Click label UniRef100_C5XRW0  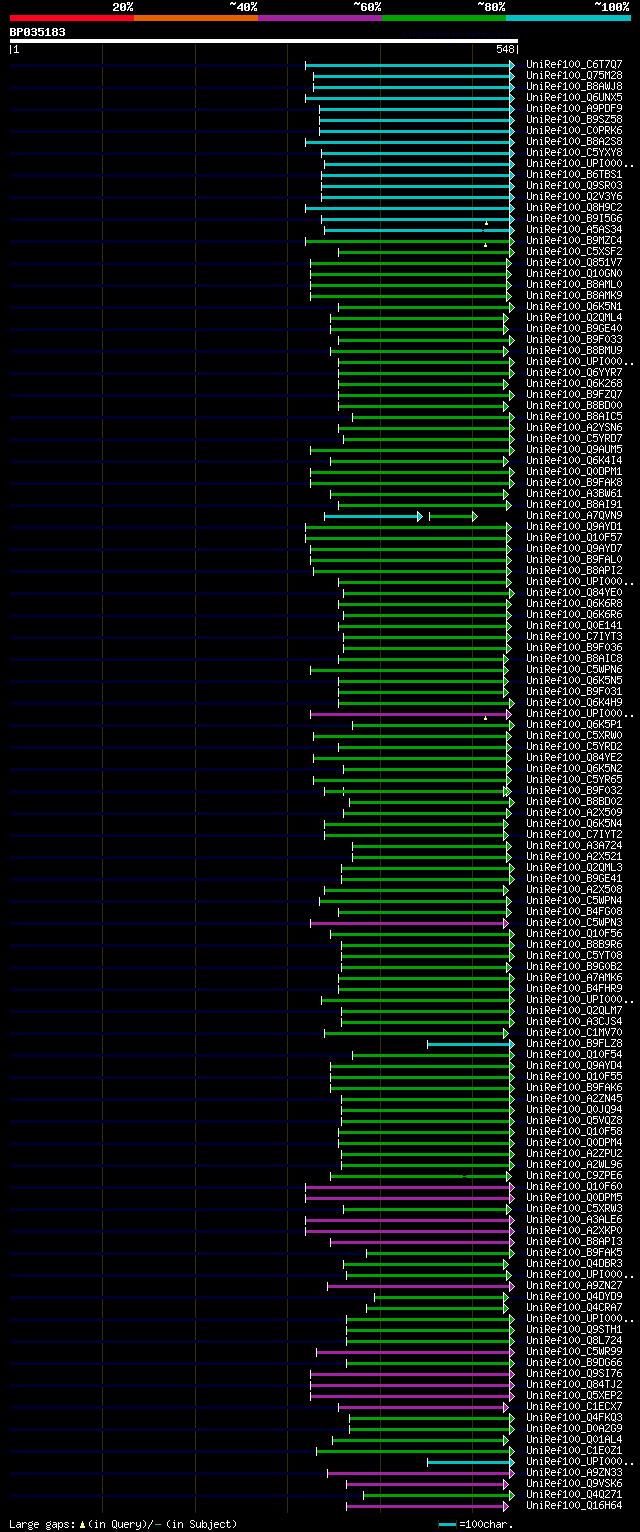pyautogui.click(x=574, y=735)
